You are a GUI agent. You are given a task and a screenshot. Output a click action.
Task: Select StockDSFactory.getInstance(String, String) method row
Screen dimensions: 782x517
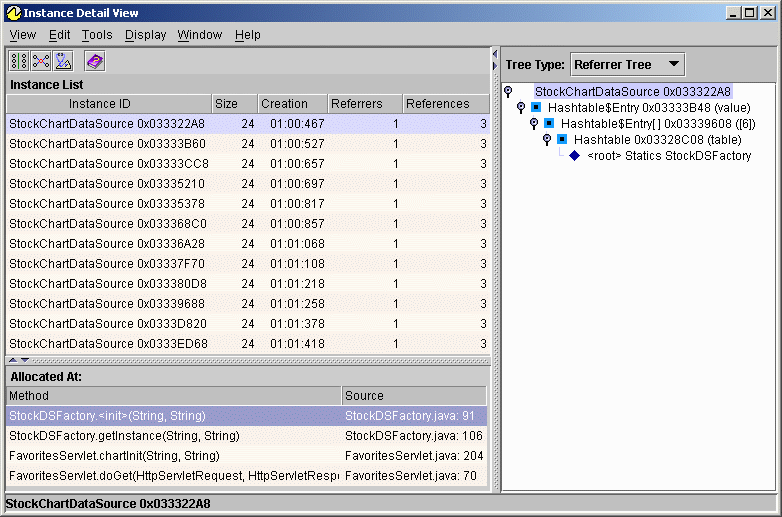[x=124, y=436]
